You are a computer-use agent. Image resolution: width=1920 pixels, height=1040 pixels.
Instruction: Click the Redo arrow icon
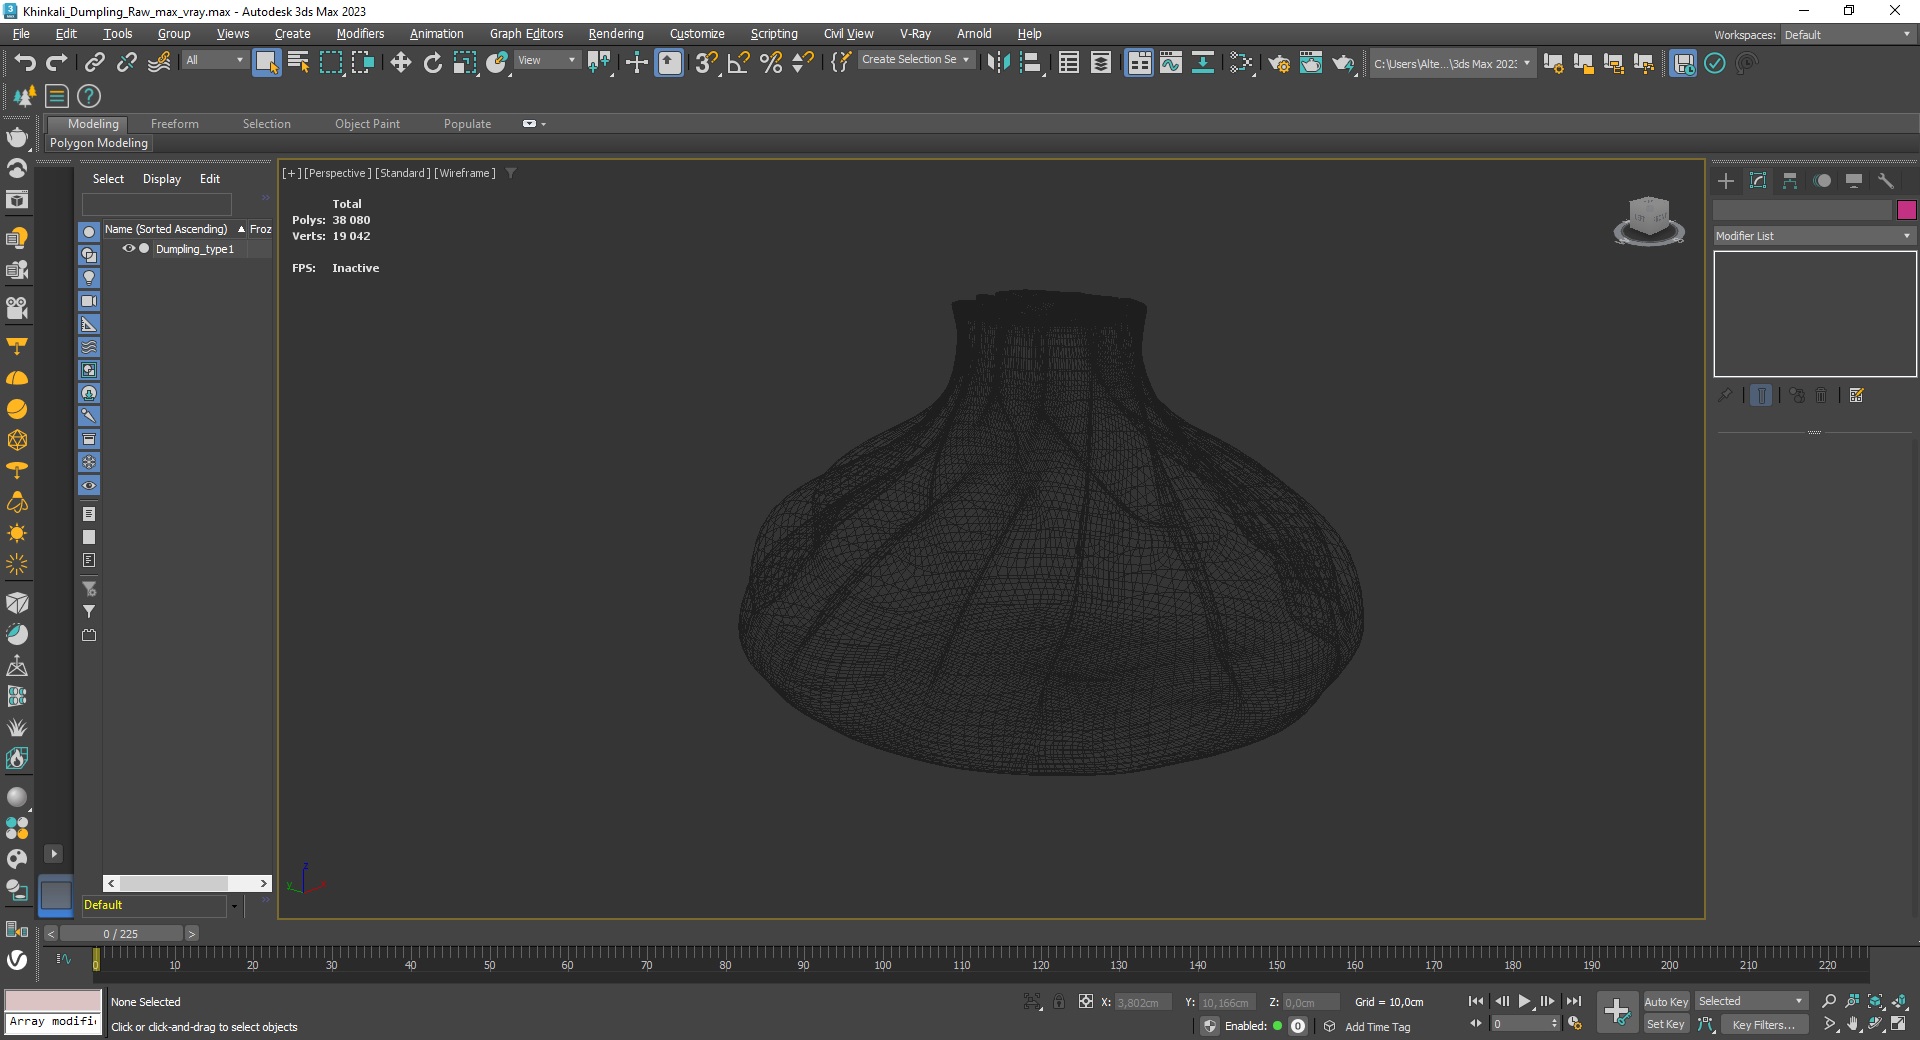click(57, 63)
